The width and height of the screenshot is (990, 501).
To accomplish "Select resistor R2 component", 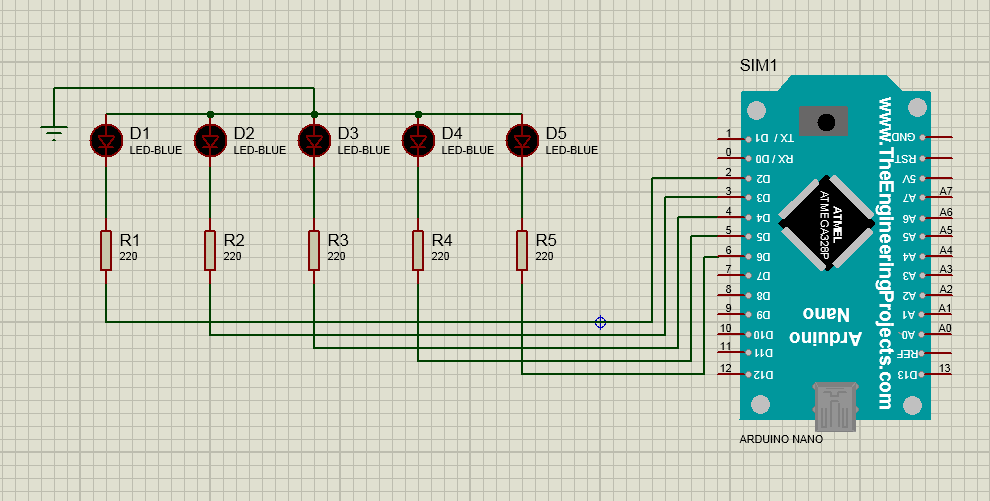I will [210, 250].
